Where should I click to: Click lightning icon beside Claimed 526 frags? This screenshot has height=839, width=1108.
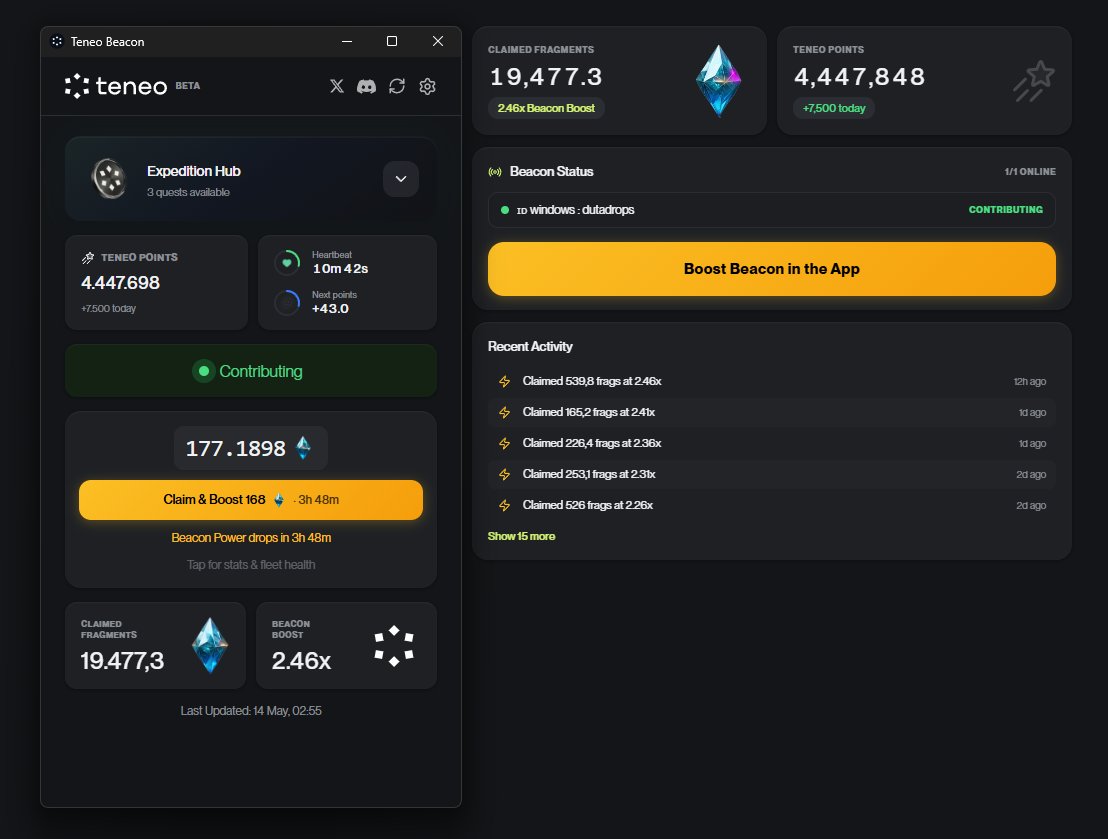(x=505, y=506)
